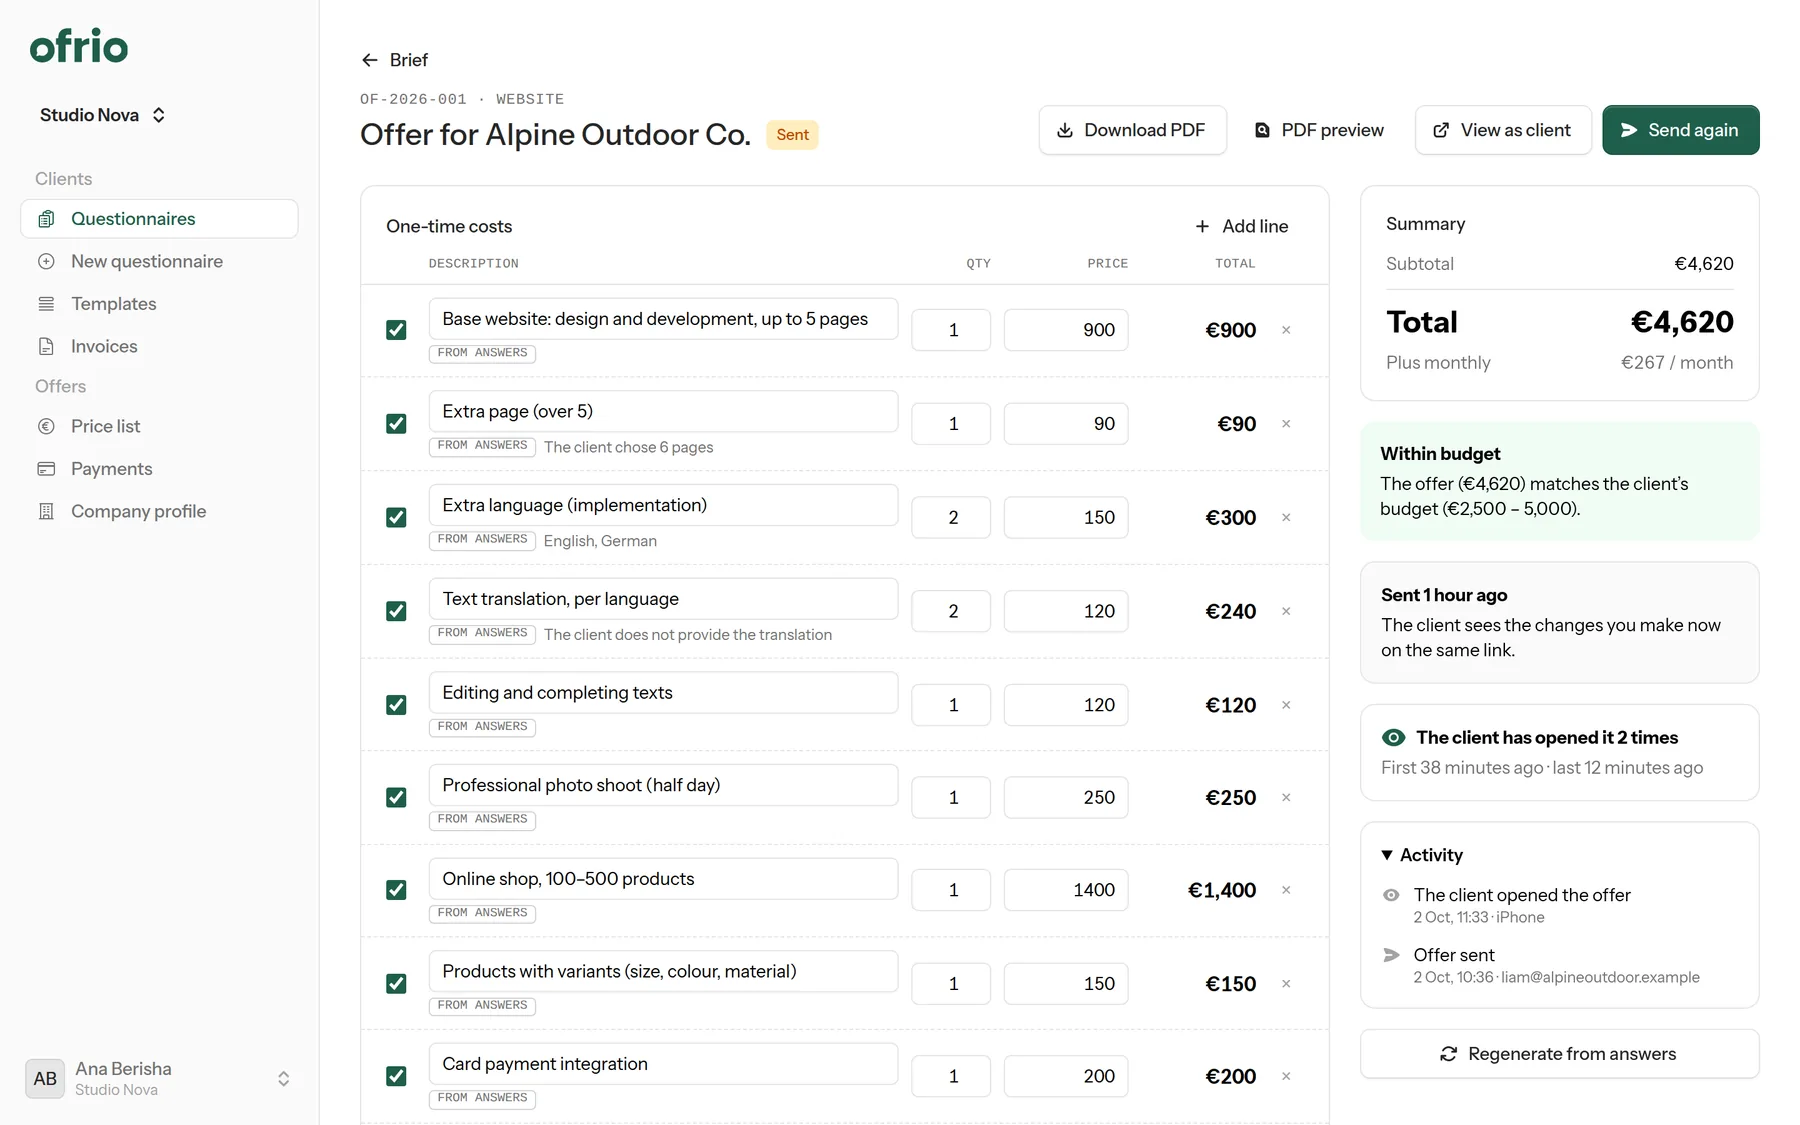The width and height of the screenshot is (1800, 1125).
Task: Edit the Base website price field
Action: click(1066, 330)
